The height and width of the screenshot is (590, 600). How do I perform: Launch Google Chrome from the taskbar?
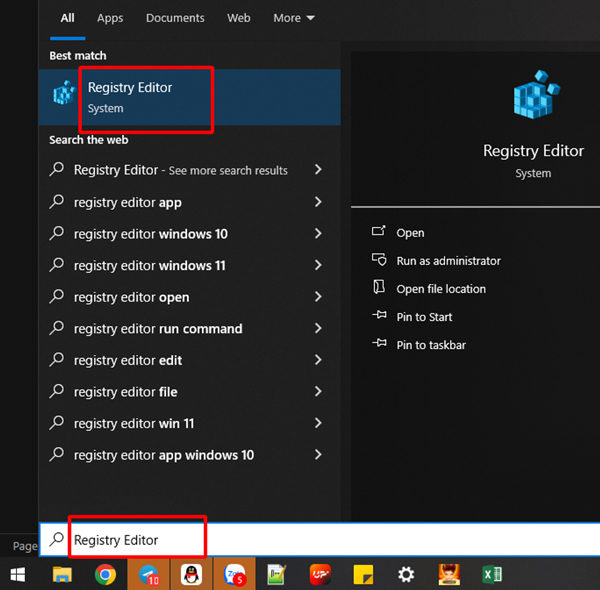point(104,575)
